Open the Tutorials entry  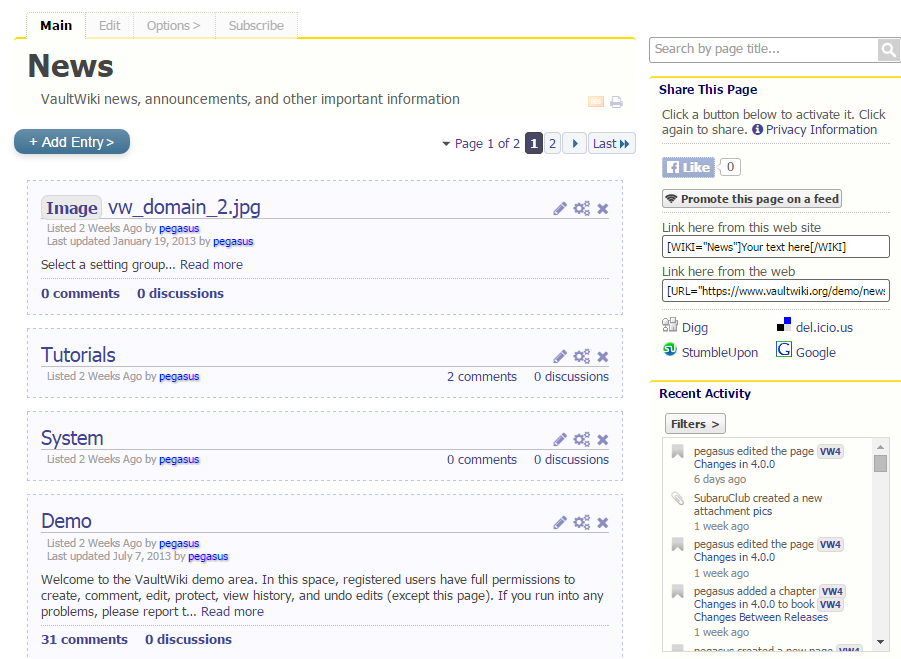click(78, 355)
